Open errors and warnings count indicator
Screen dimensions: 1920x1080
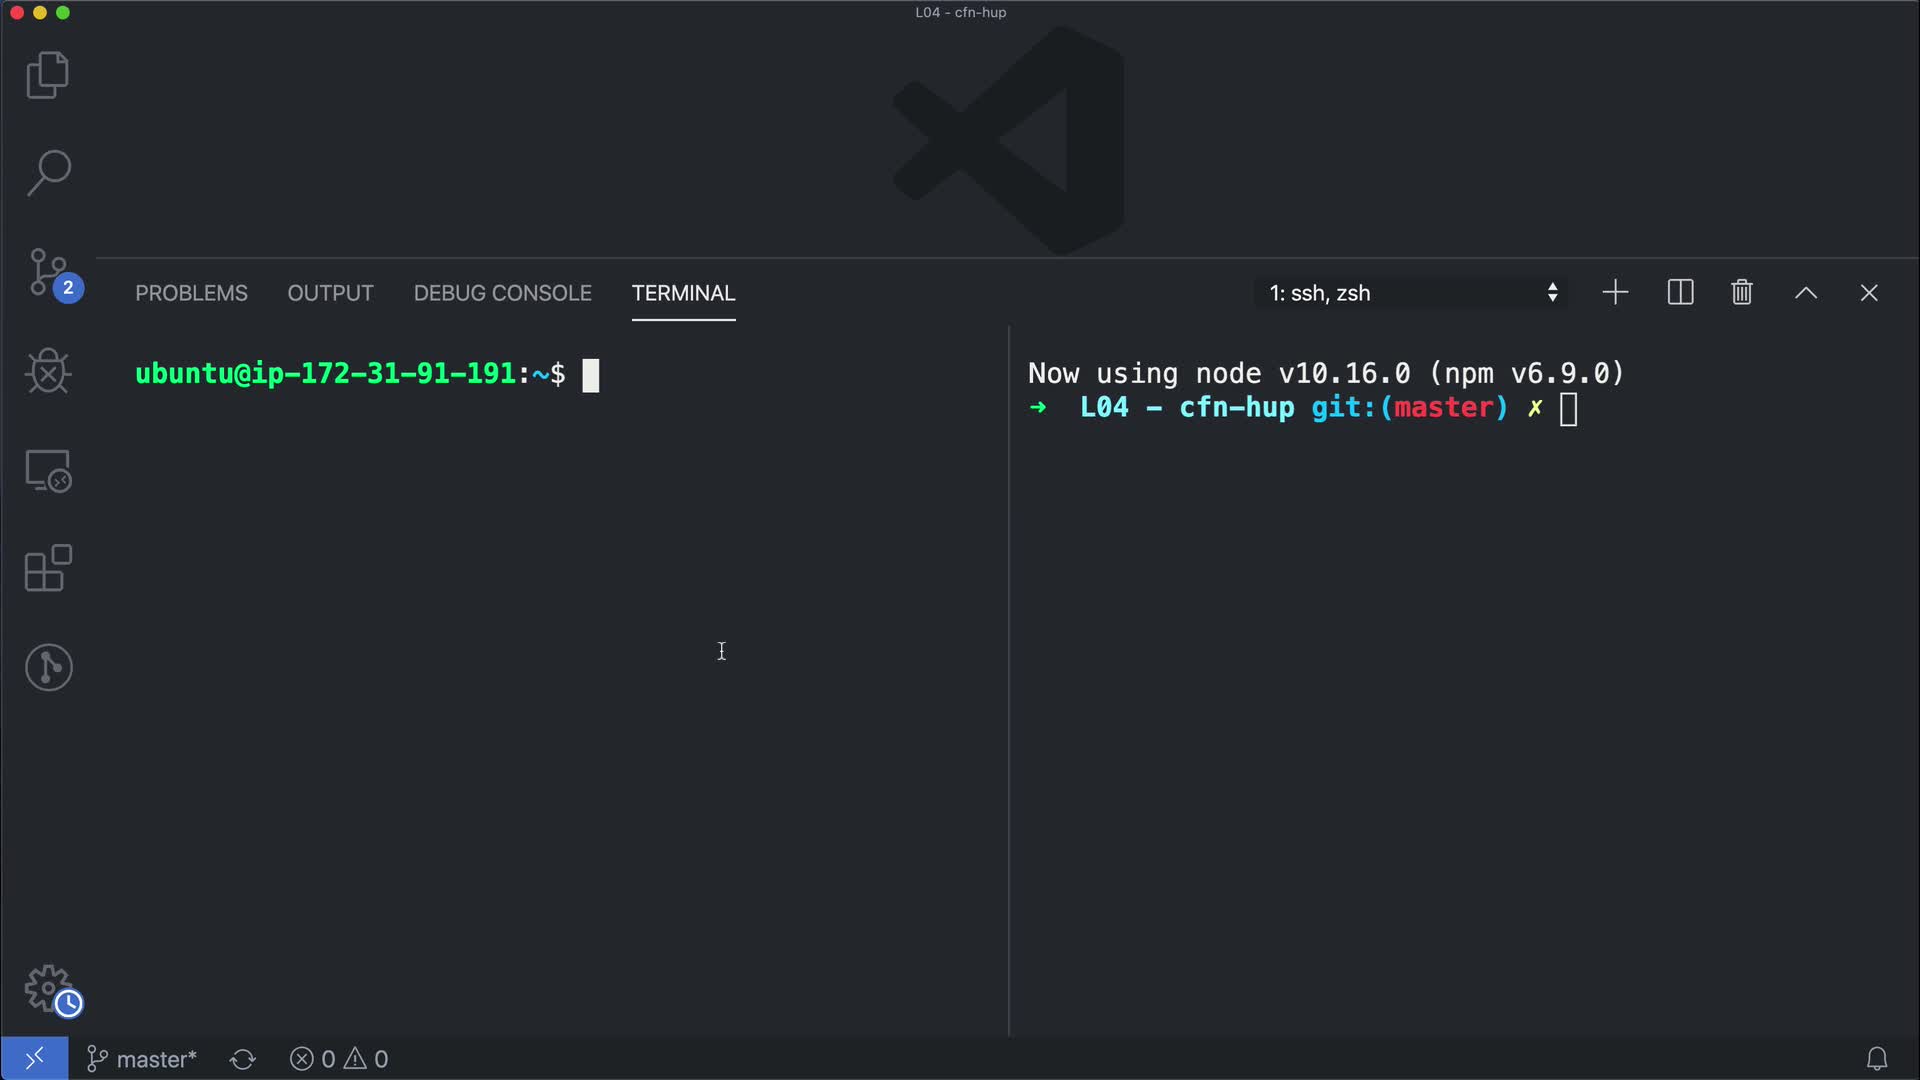point(339,1059)
